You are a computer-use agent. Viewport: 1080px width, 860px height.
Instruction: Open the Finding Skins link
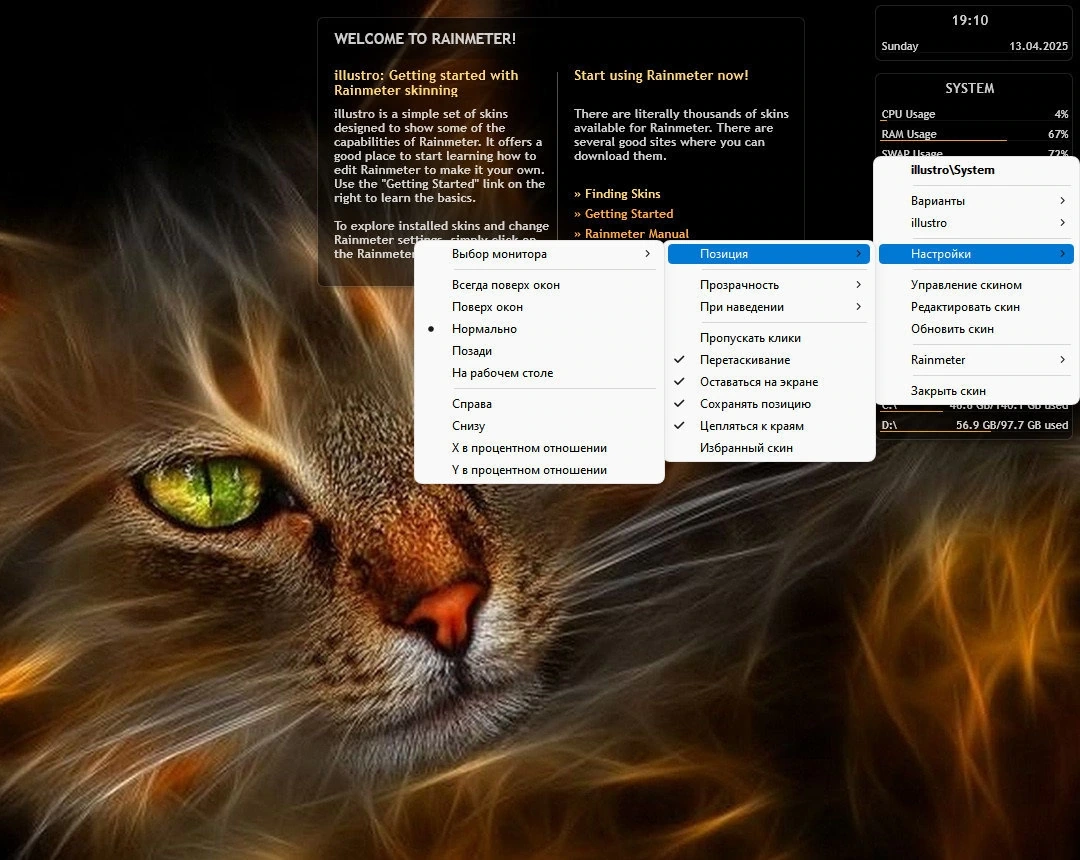(x=617, y=193)
